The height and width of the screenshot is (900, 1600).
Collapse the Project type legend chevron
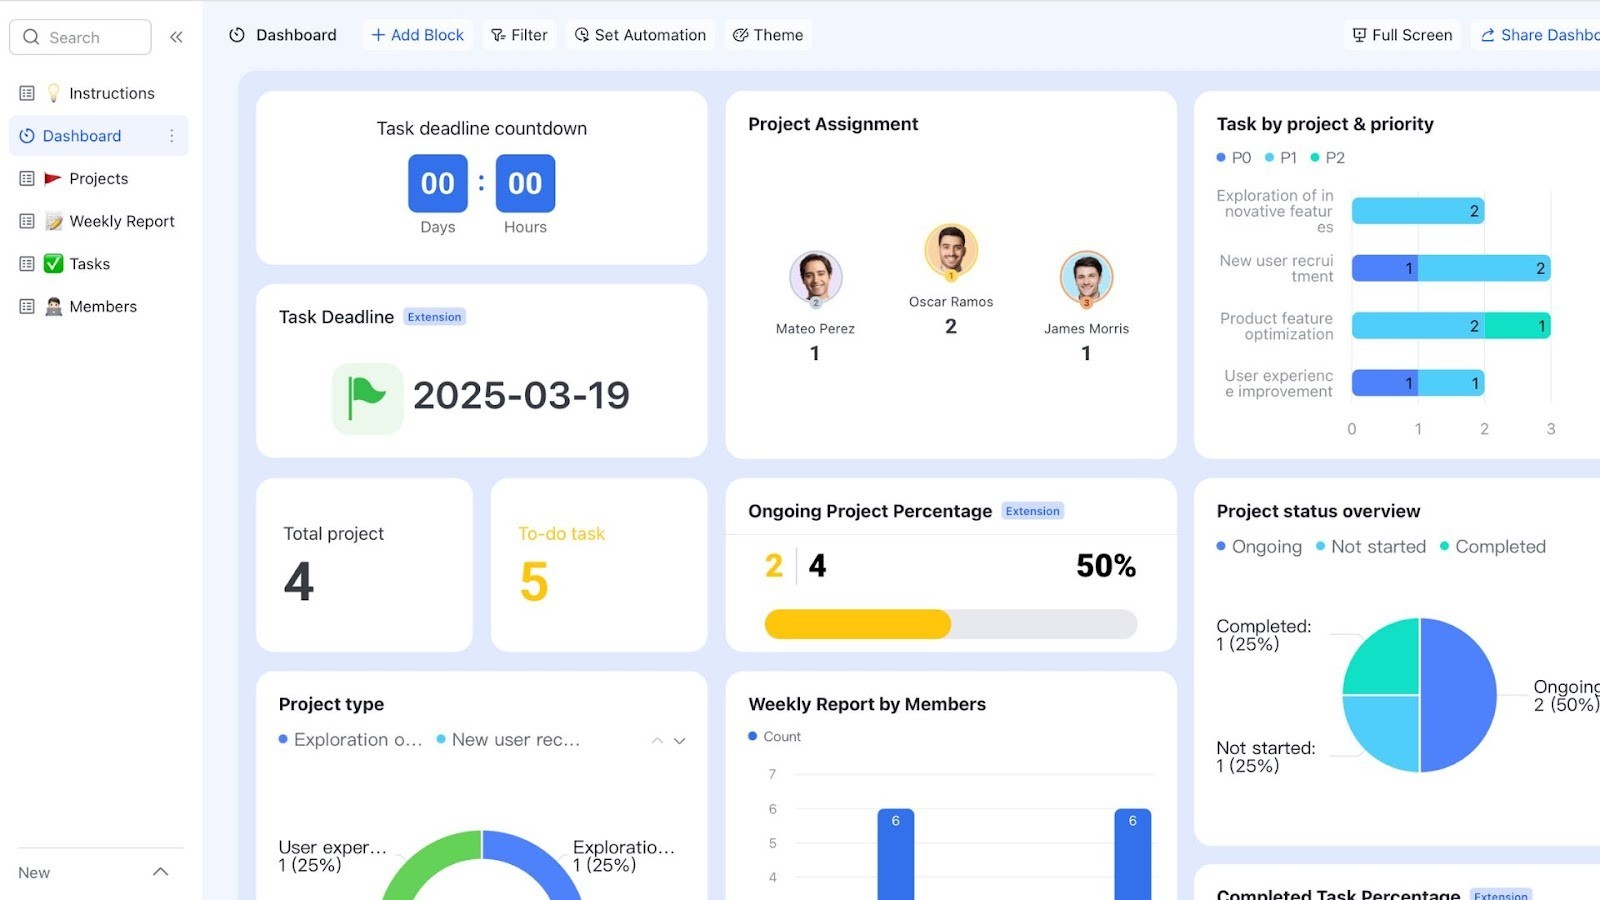tap(657, 740)
